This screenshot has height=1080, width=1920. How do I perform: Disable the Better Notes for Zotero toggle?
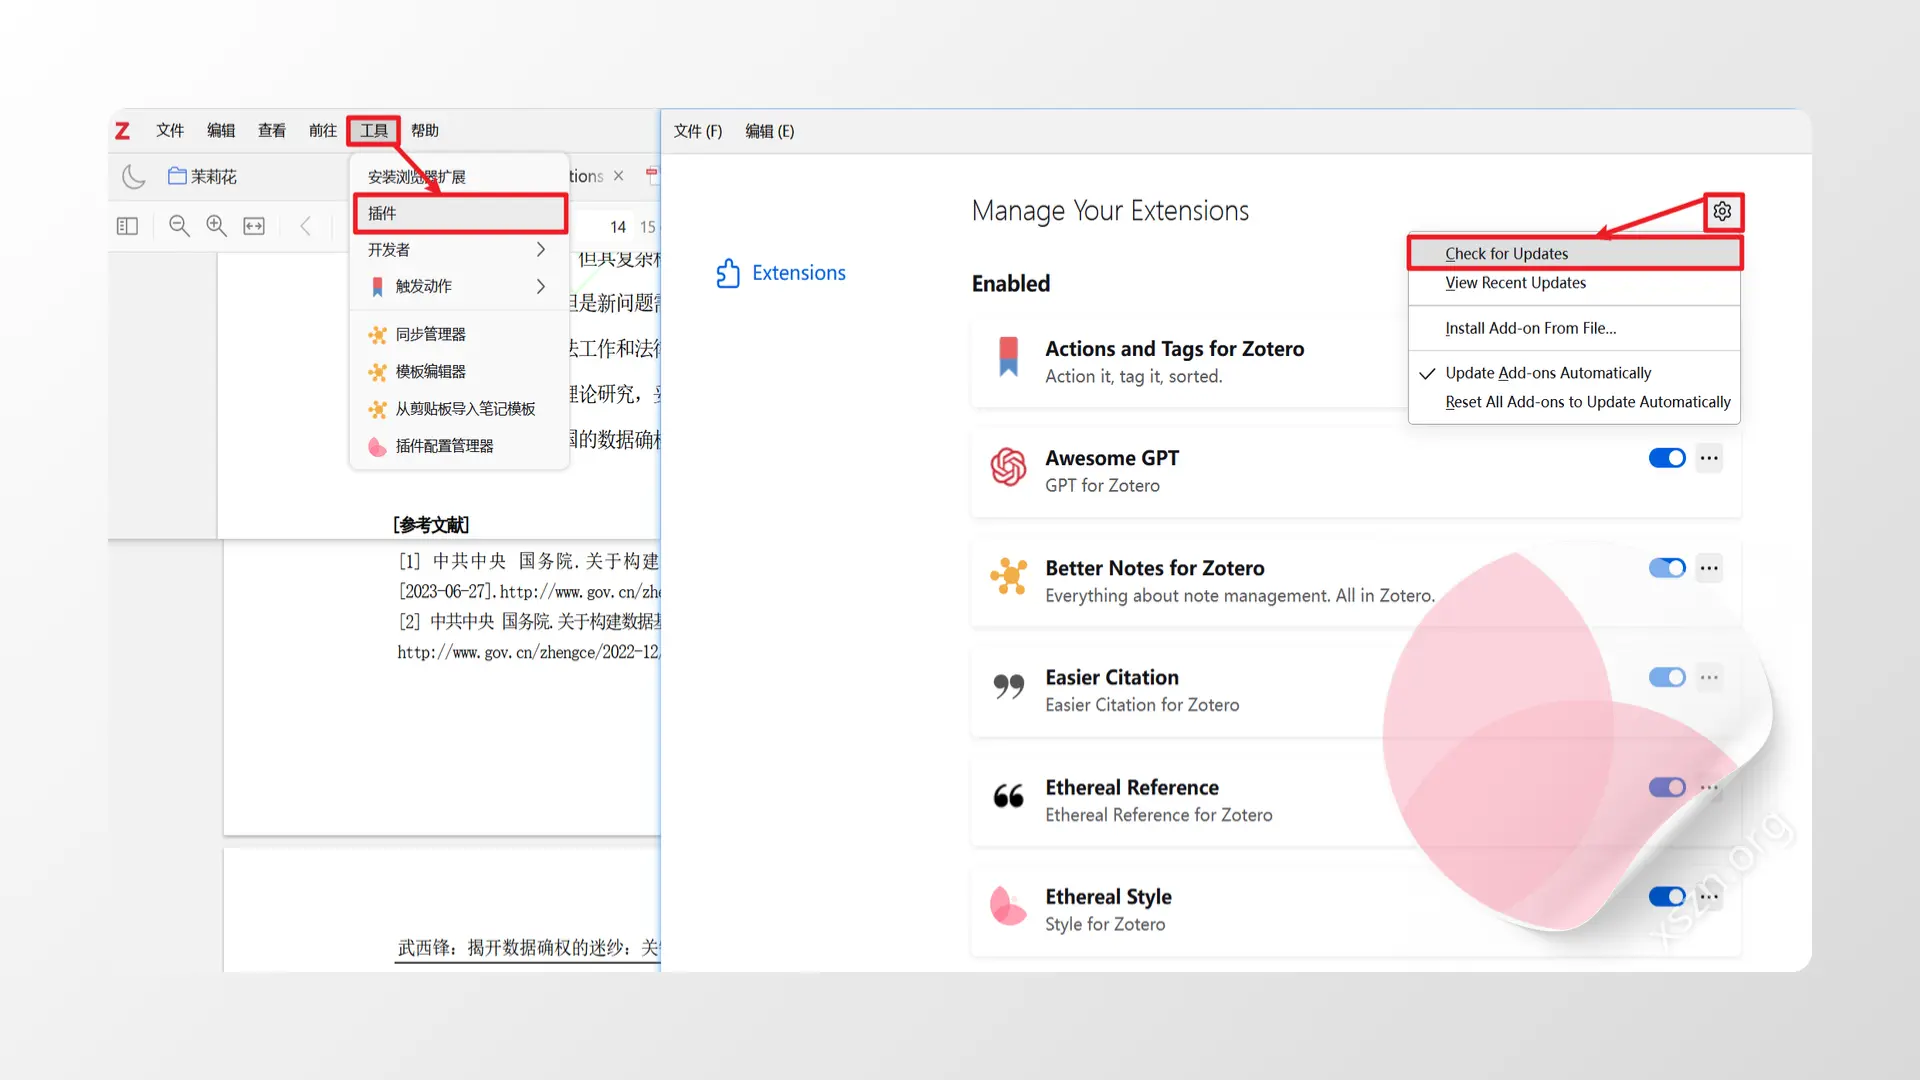[1667, 568]
